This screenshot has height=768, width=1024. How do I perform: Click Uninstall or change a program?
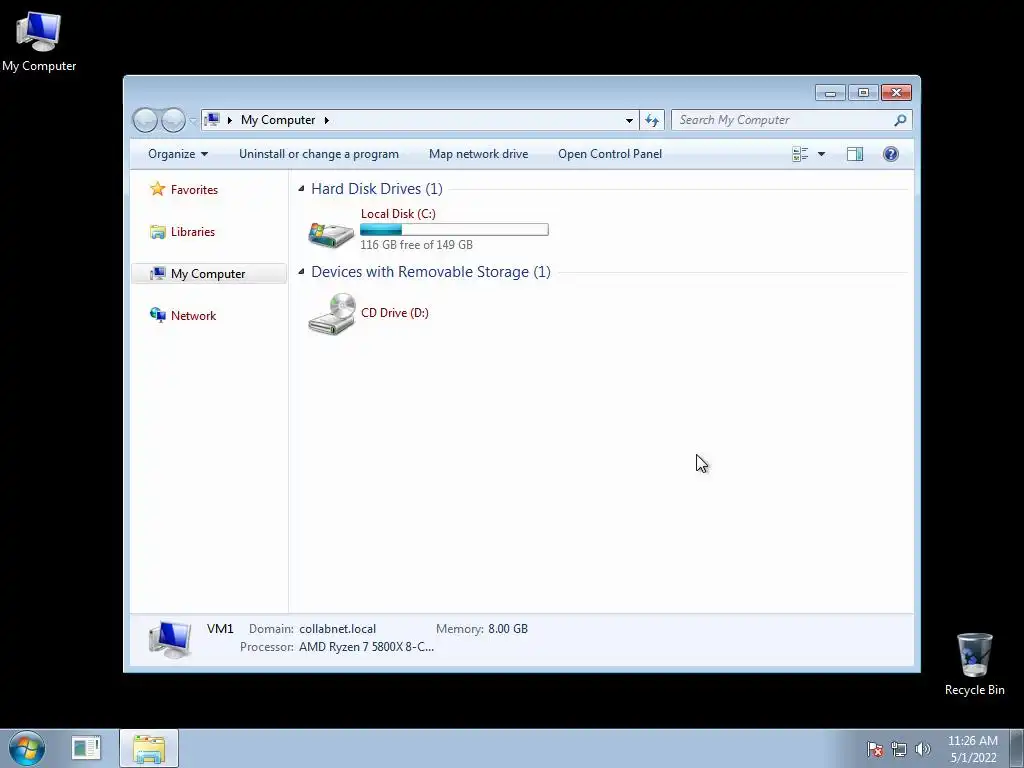pyautogui.click(x=319, y=154)
